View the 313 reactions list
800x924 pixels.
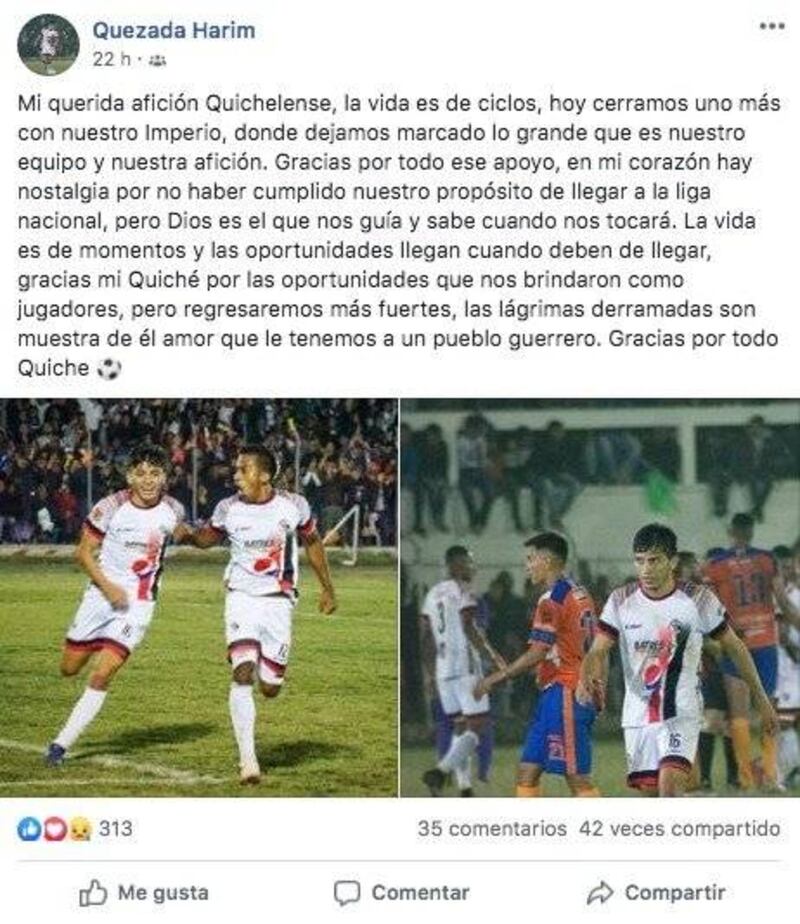point(115,829)
